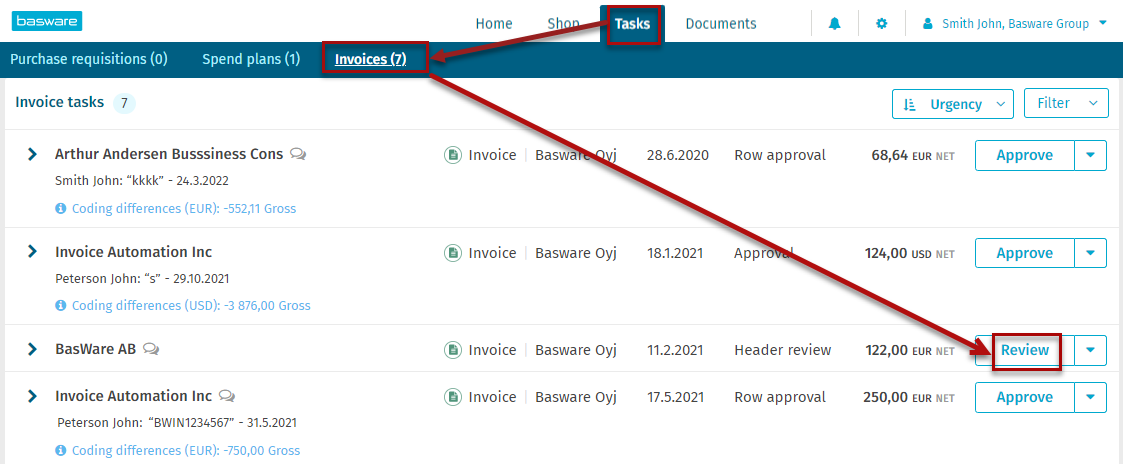Open the notifications bell
The width and height of the screenshot is (1123, 464).
(834, 24)
